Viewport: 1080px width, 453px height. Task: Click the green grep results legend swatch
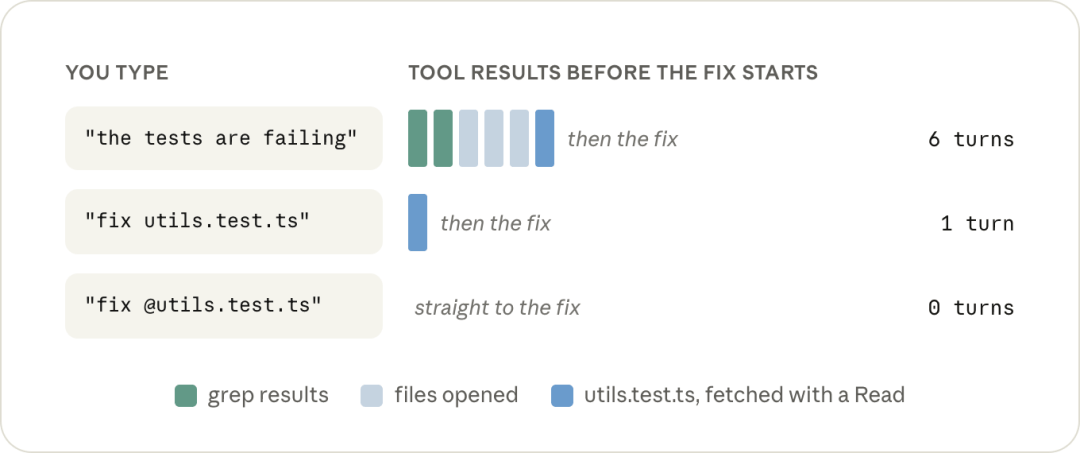click(x=186, y=395)
